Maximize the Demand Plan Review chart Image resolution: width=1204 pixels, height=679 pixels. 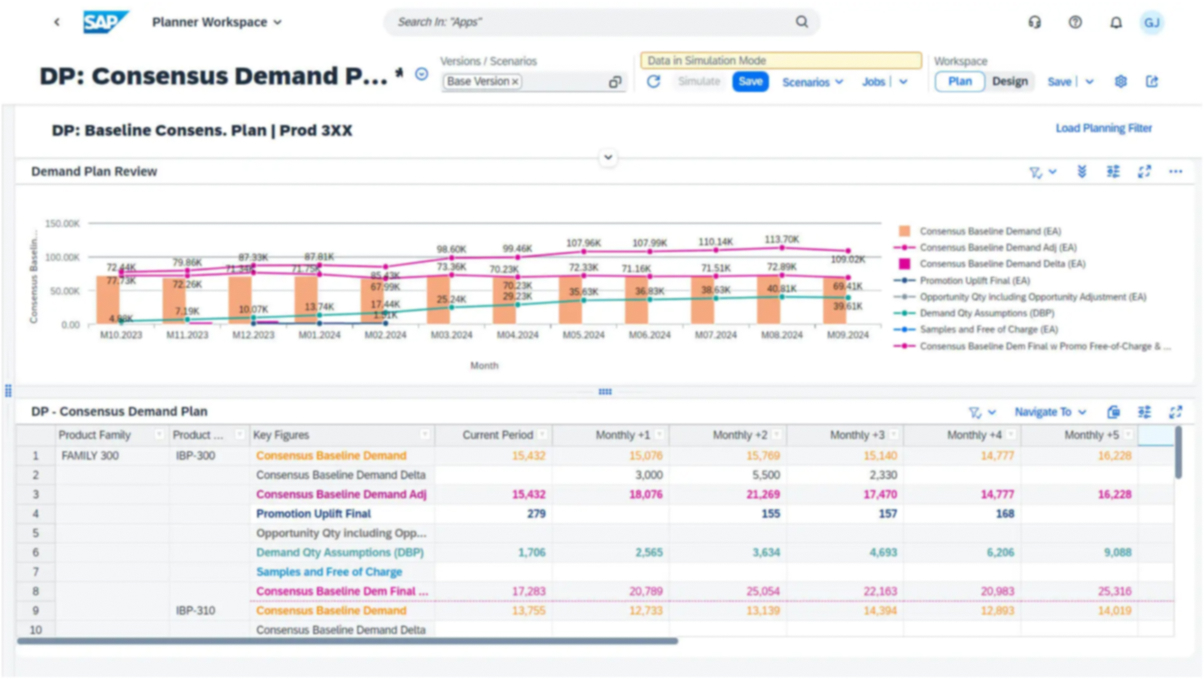1144,172
